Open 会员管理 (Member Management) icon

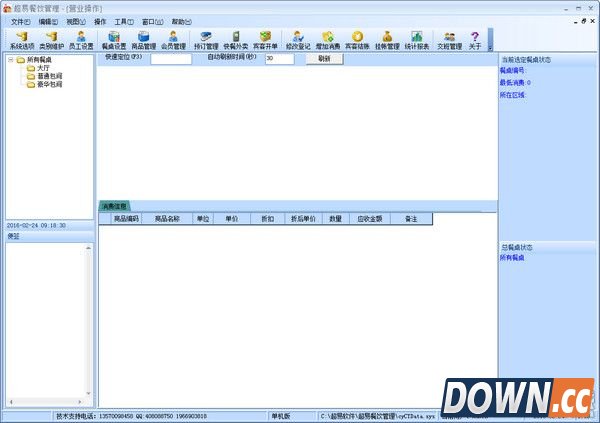click(x=173, y=40)
